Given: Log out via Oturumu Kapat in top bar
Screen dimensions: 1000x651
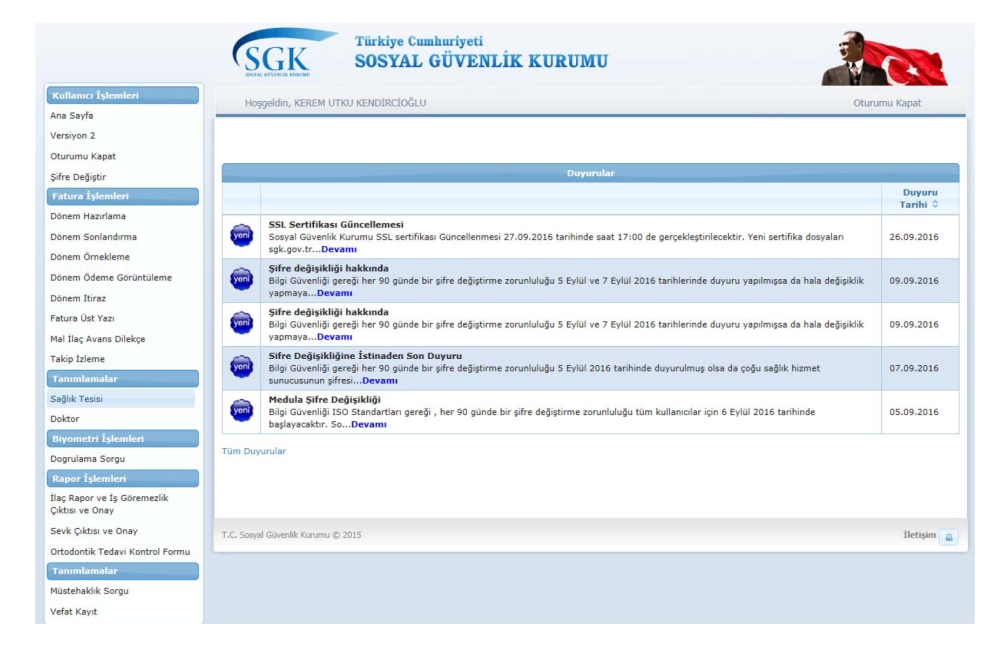Looking at the screenshot, I should pyautogui.click(x=886, y=103).
